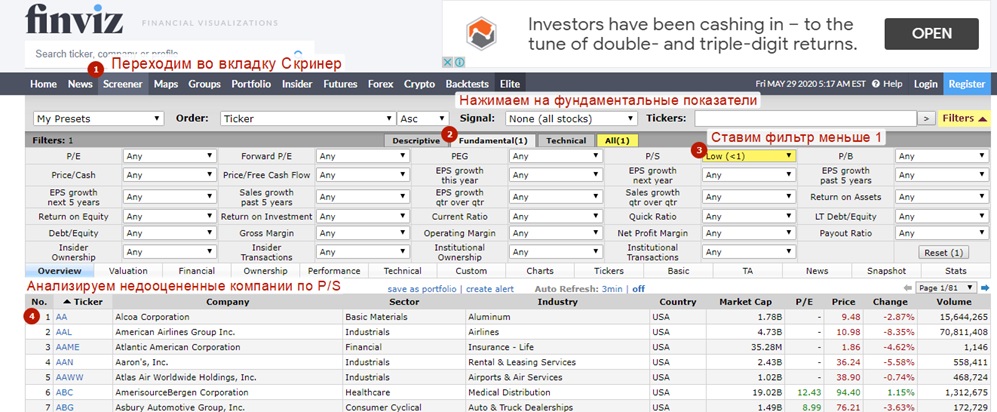The image size is (997, 412).
Task: Collapse the Filters panel
Action: [x=965, y=118]
